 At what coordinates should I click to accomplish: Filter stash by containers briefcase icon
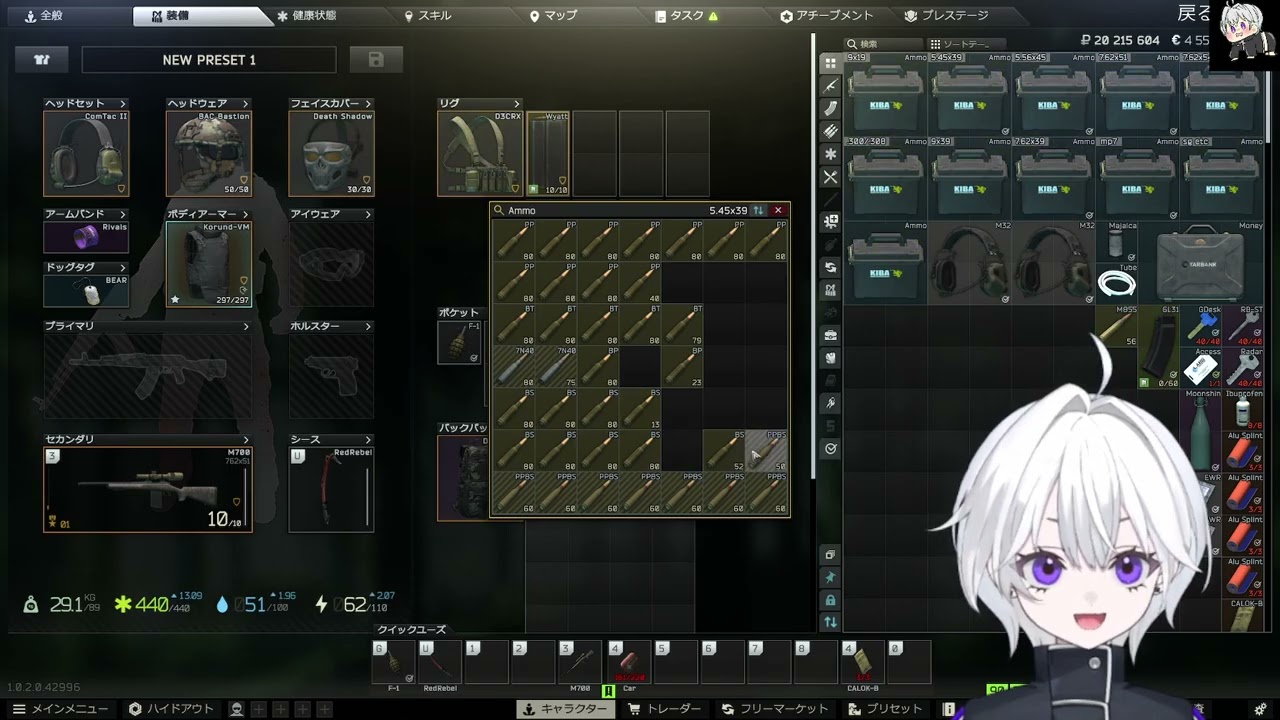coord(830,335)
